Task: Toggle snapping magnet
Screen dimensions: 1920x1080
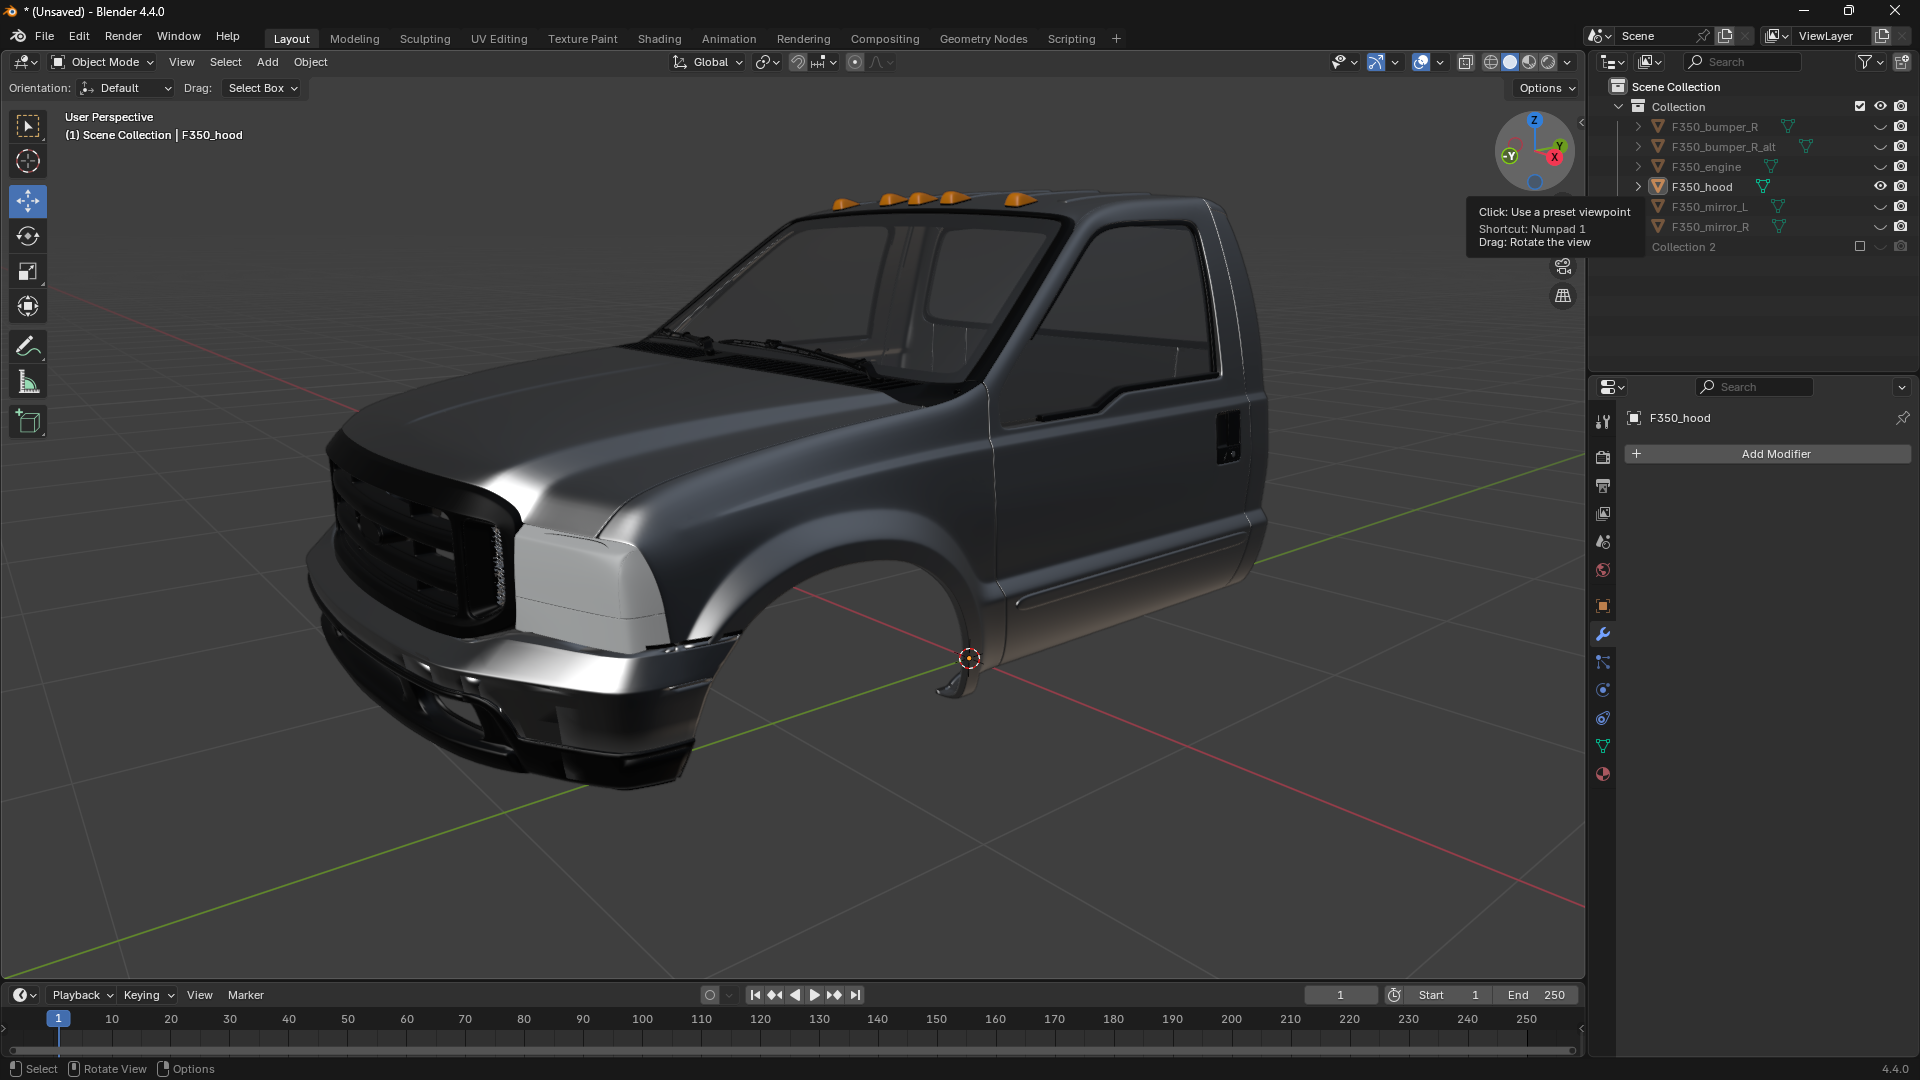Action: click(797, 62)
